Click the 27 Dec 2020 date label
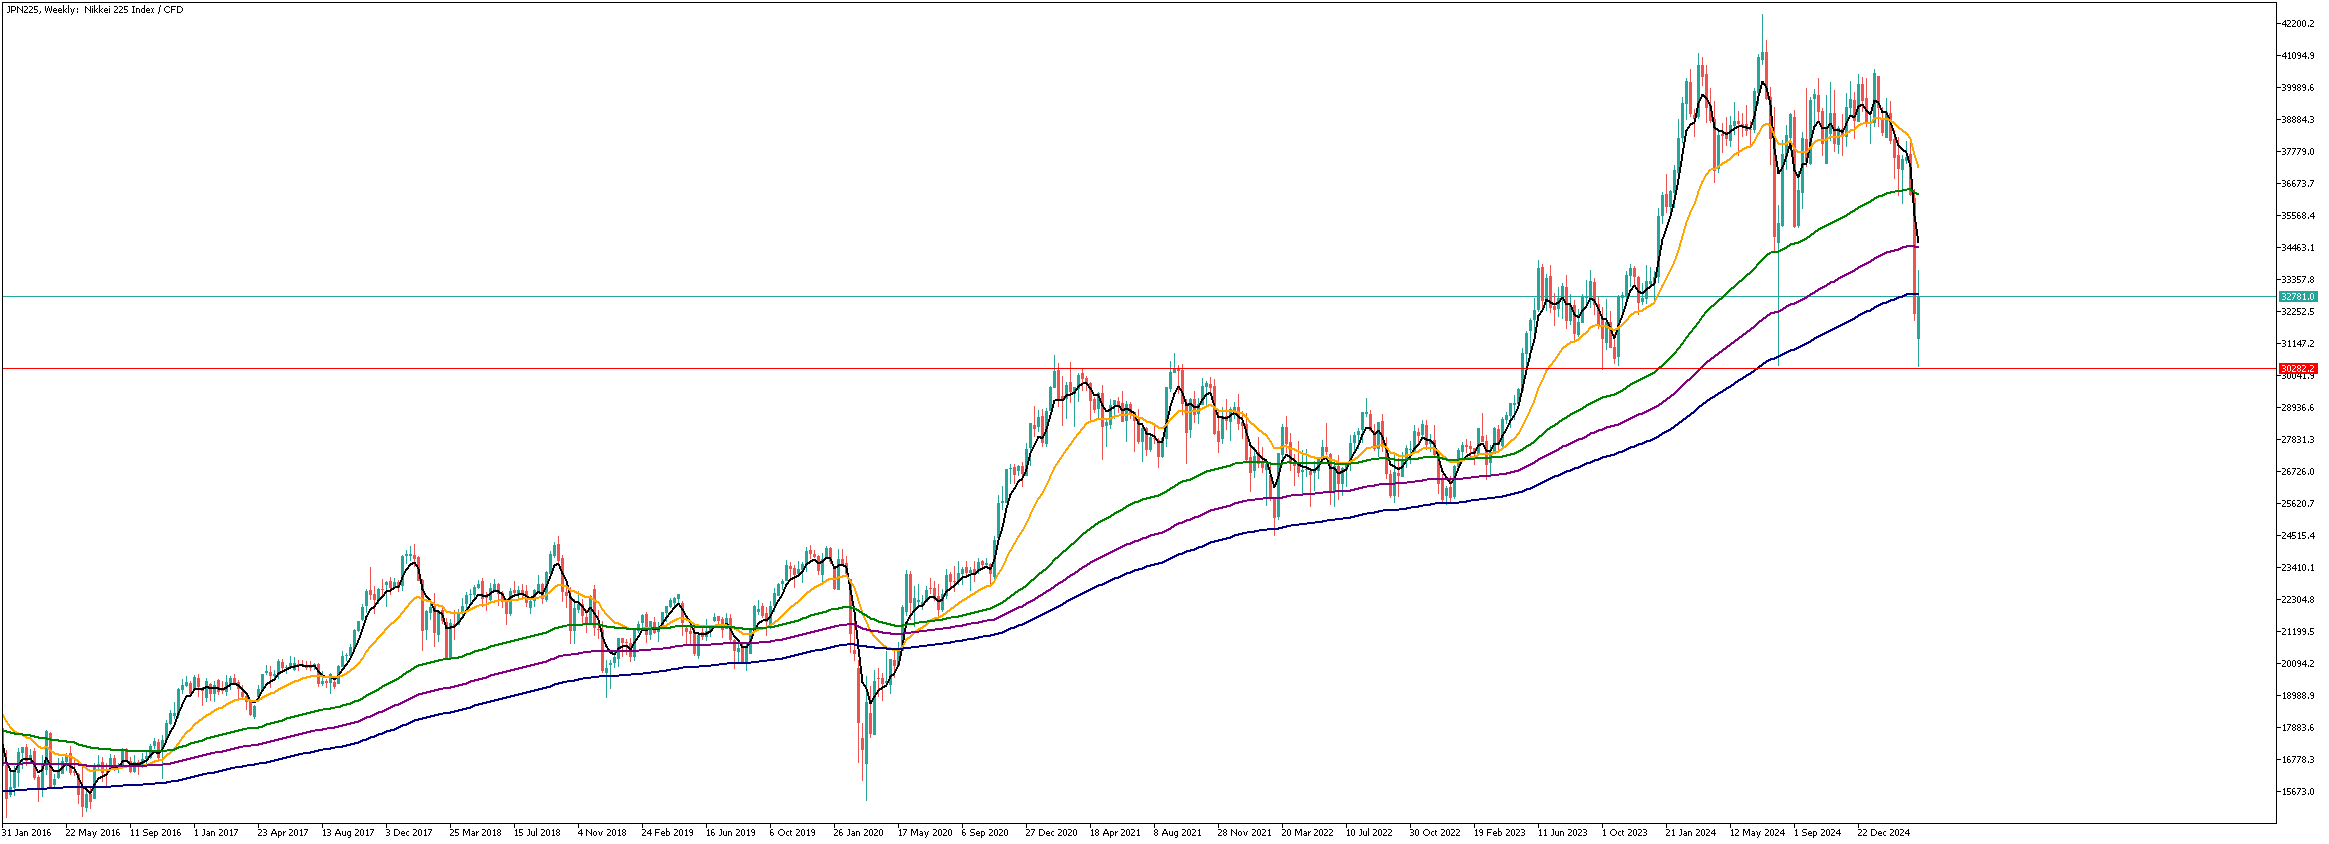The width and height of the screenshot is (2329, 844). coord(1052,833)
